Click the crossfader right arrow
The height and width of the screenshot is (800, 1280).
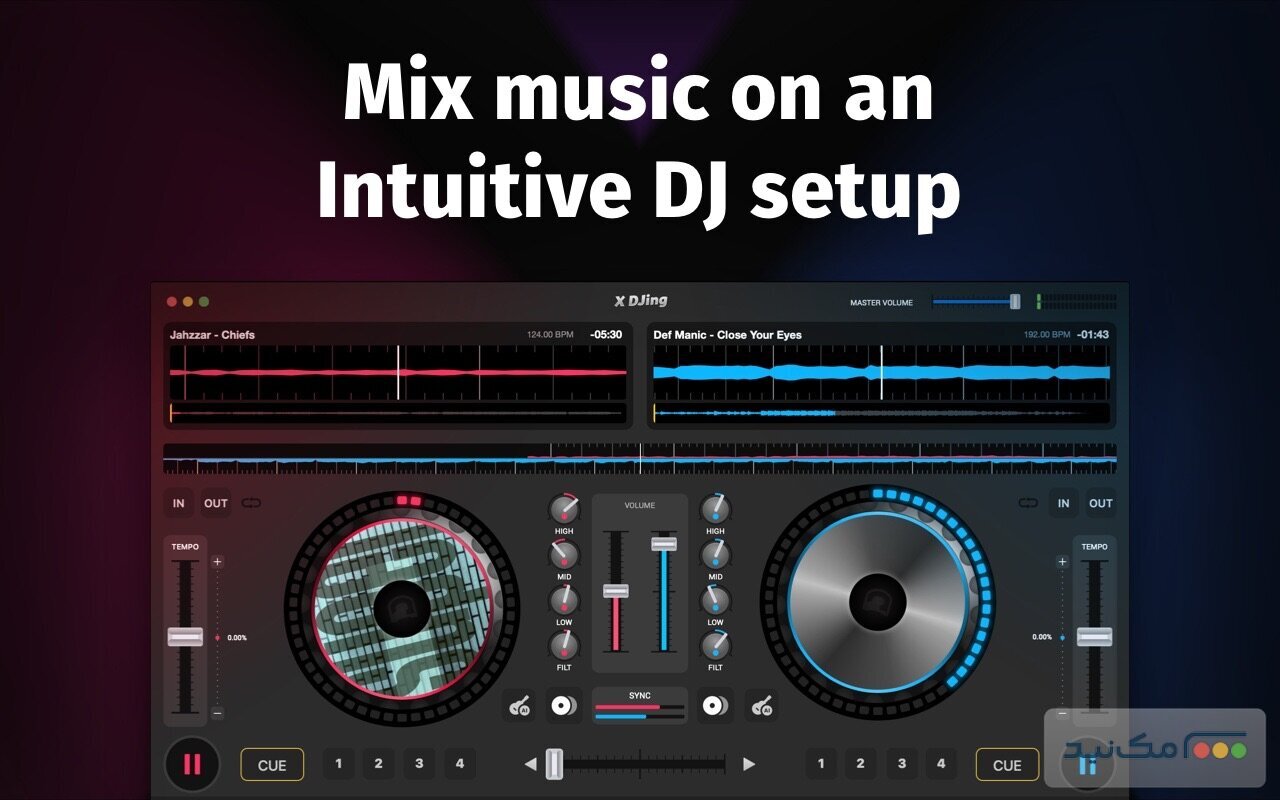pos(749,763)
